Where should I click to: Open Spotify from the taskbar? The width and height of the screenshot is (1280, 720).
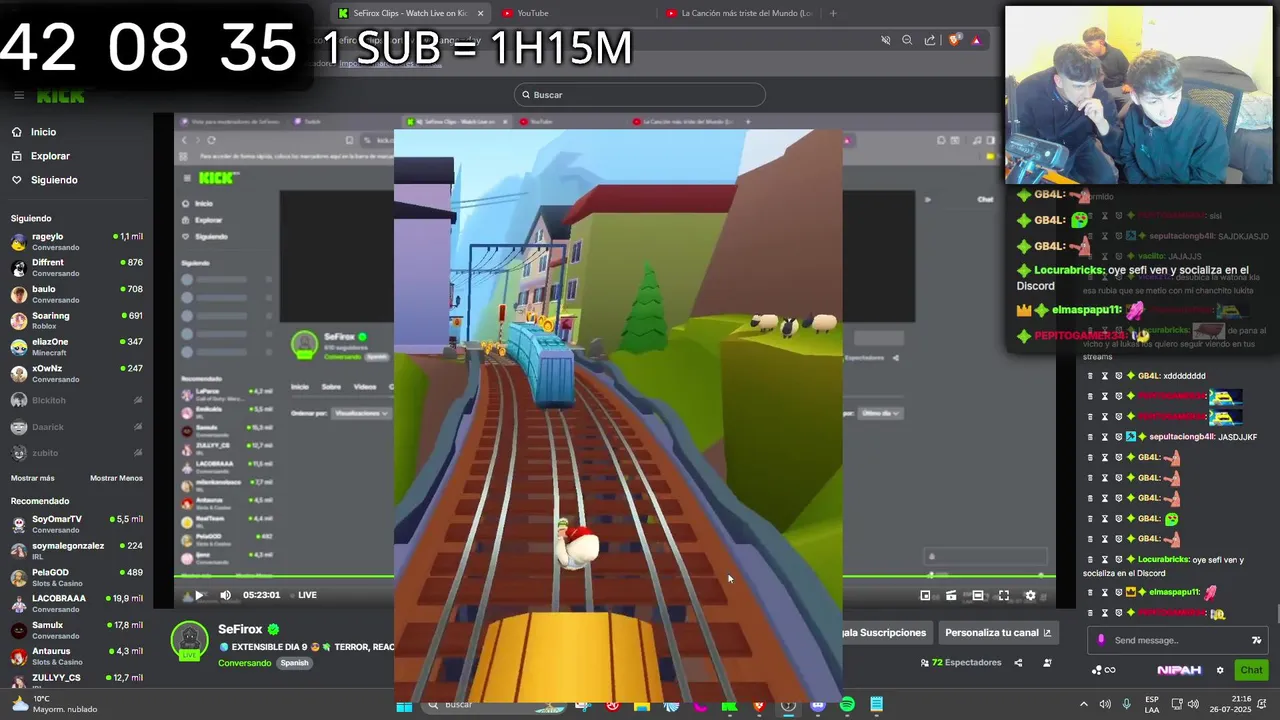tap(847, 705)
